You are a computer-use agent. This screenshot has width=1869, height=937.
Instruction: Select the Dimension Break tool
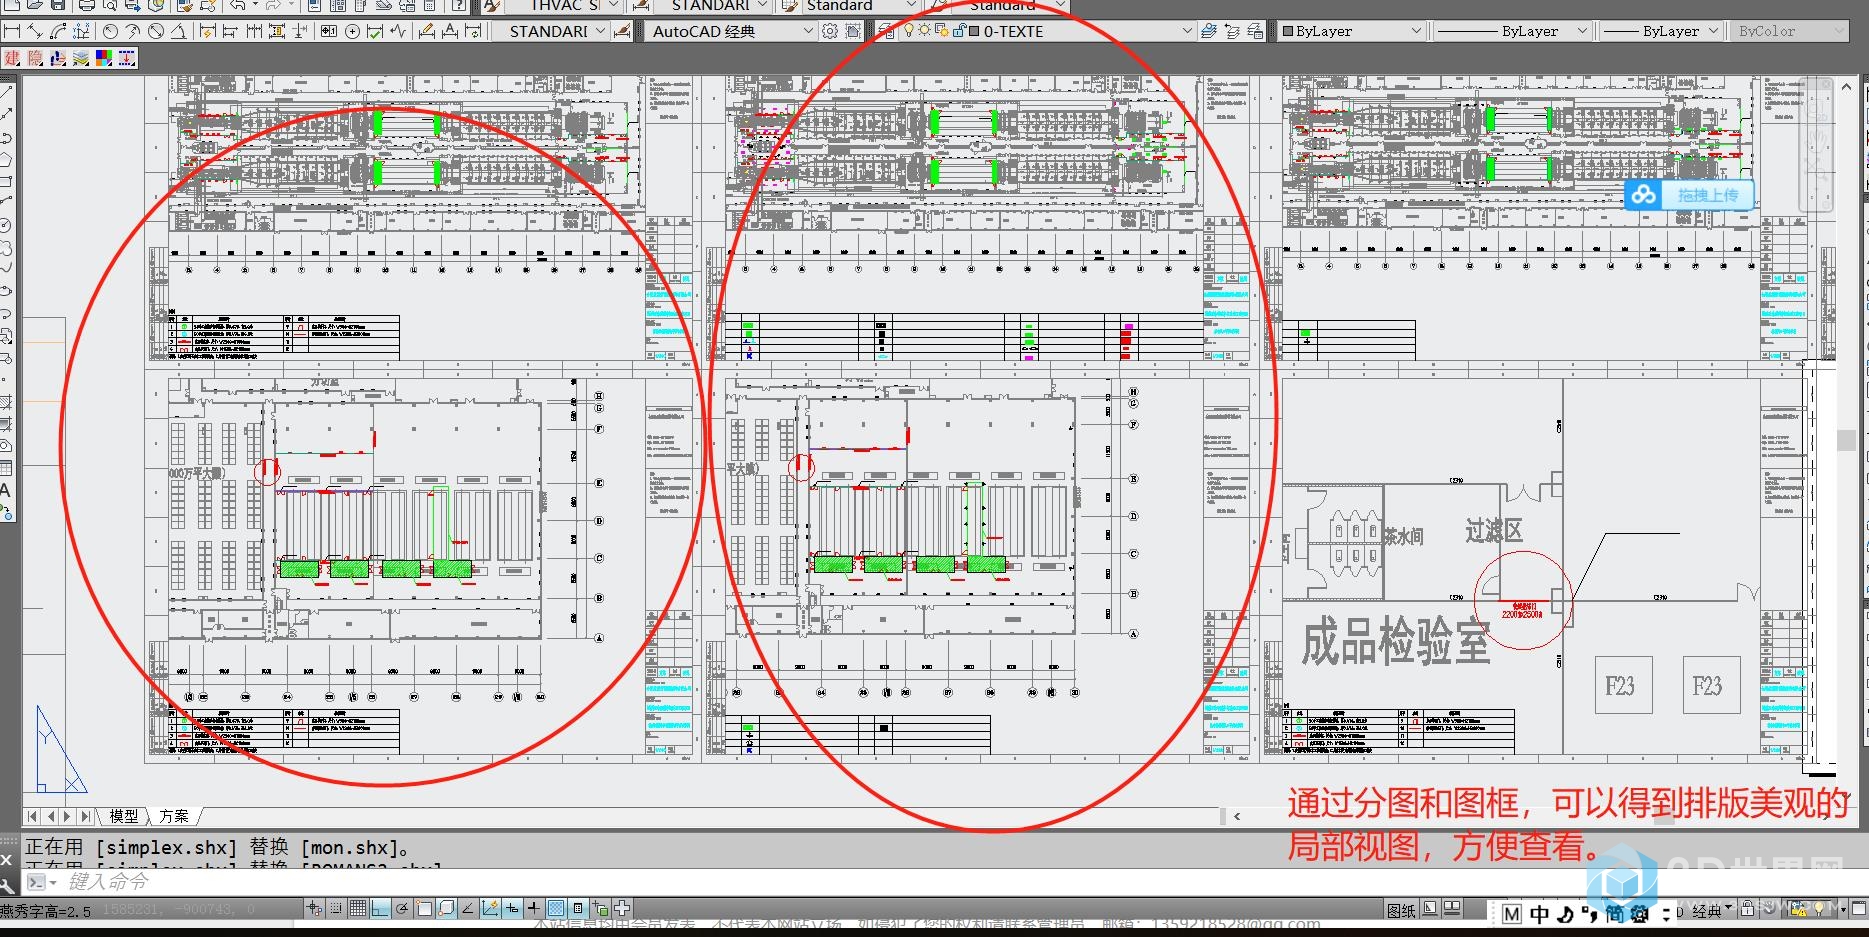point(299,31)
